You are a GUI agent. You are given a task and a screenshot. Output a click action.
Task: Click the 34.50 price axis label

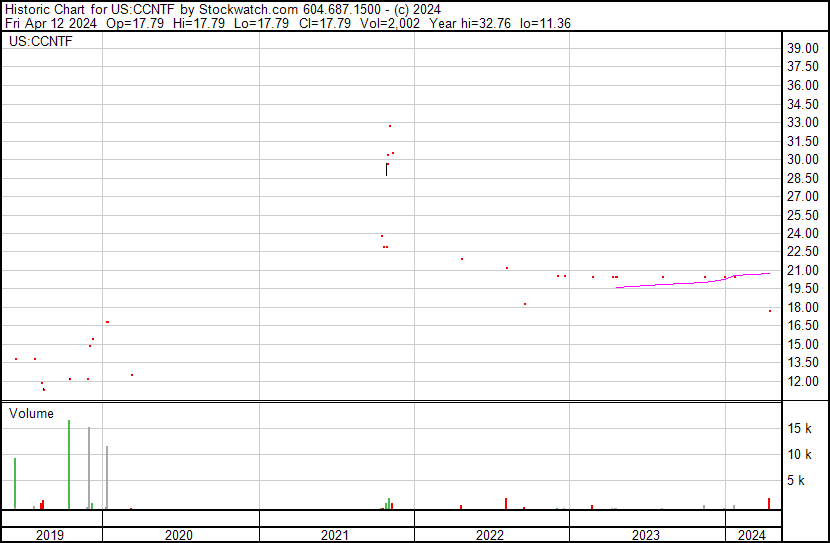click(803, 104)
